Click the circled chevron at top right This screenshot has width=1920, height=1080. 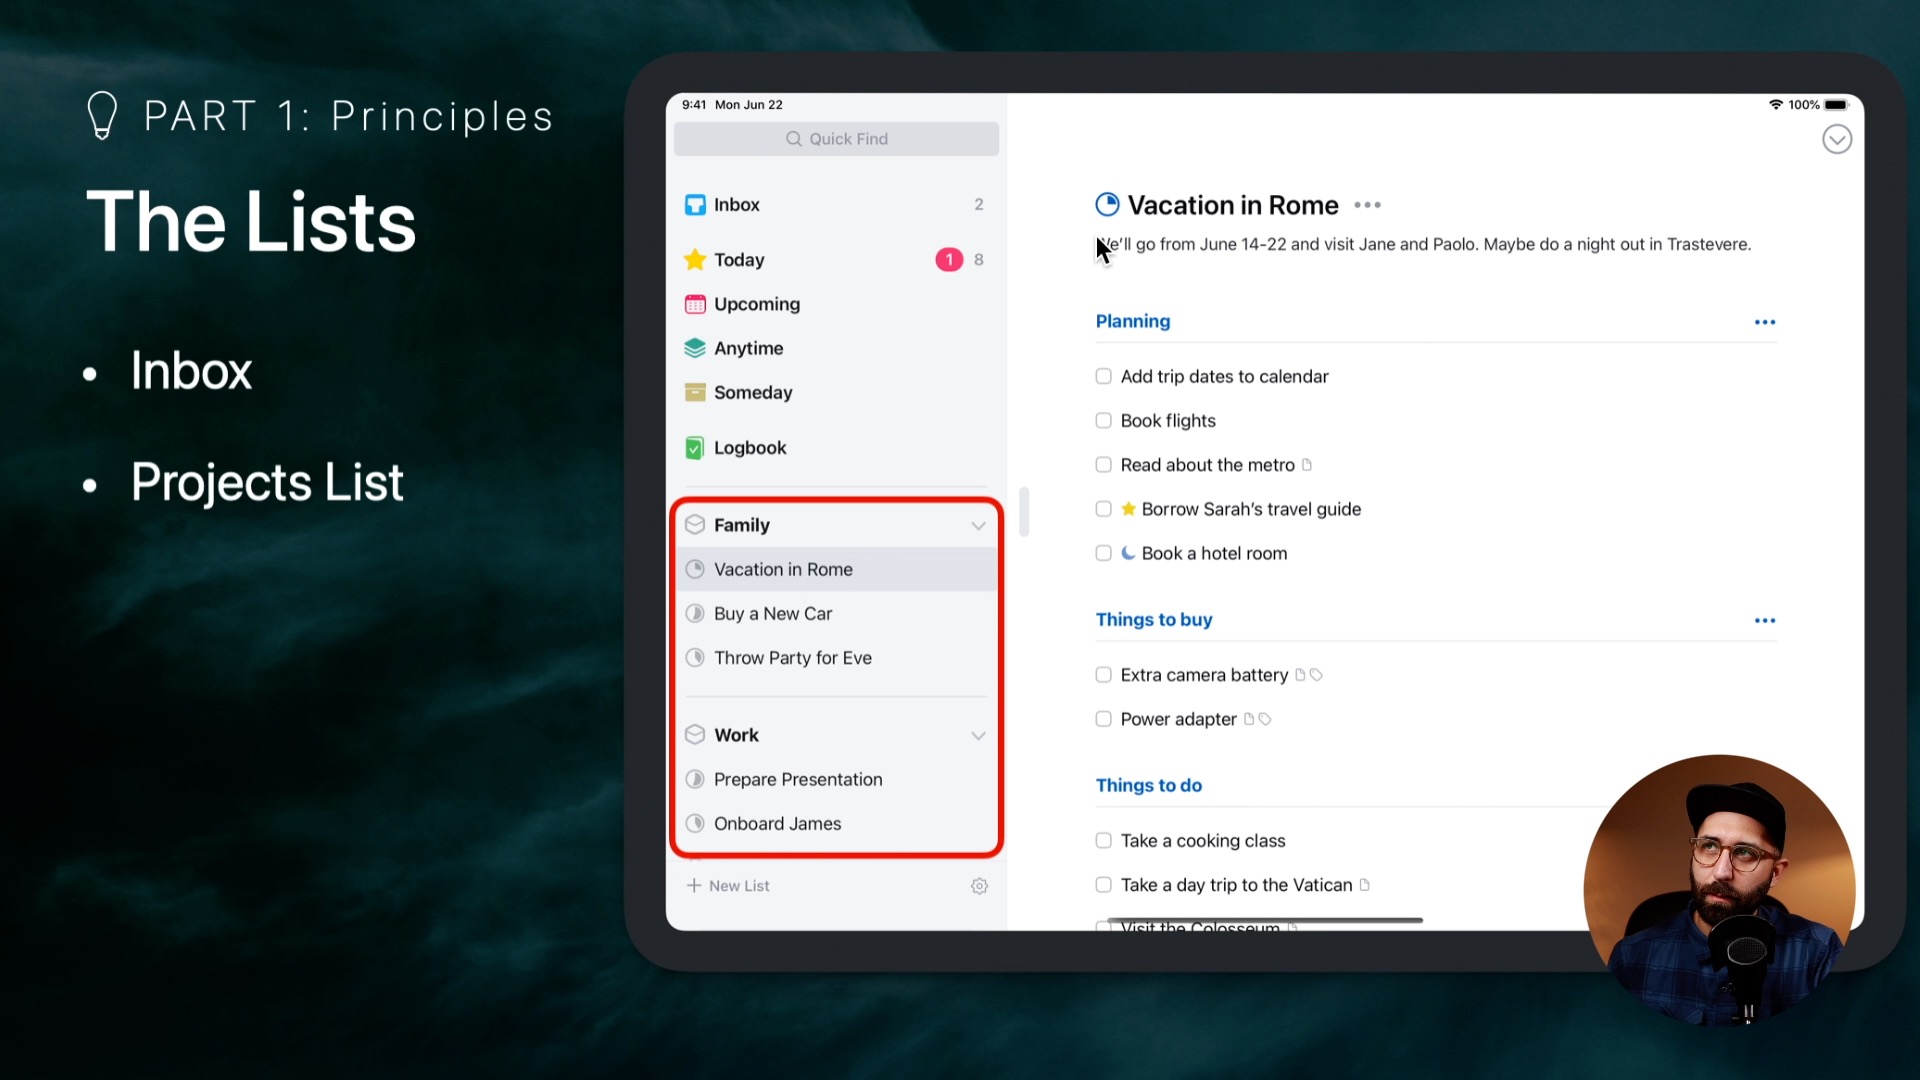(1837, 139)
